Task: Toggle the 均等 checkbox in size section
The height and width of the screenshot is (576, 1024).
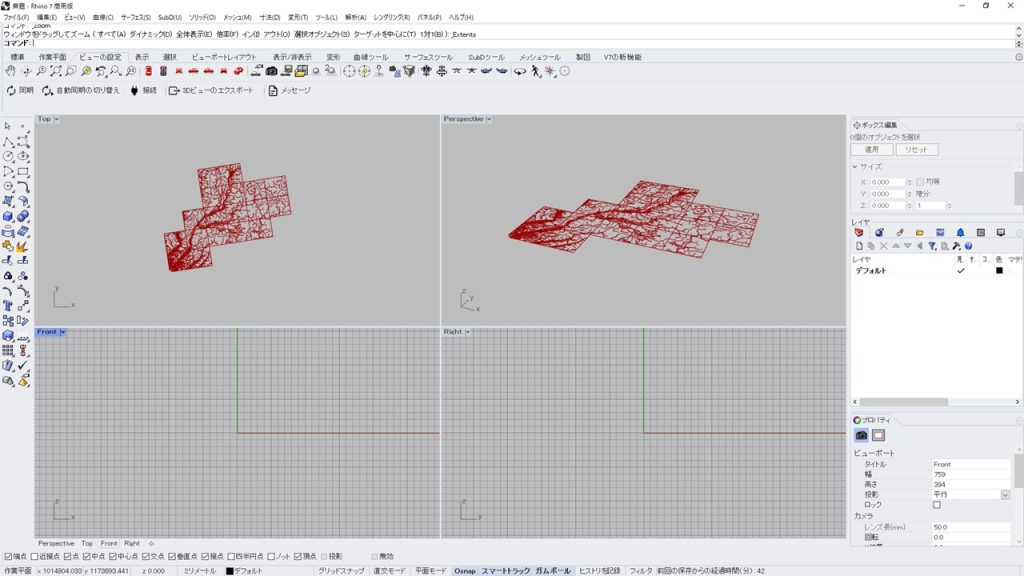Action: tap(919, 182)
